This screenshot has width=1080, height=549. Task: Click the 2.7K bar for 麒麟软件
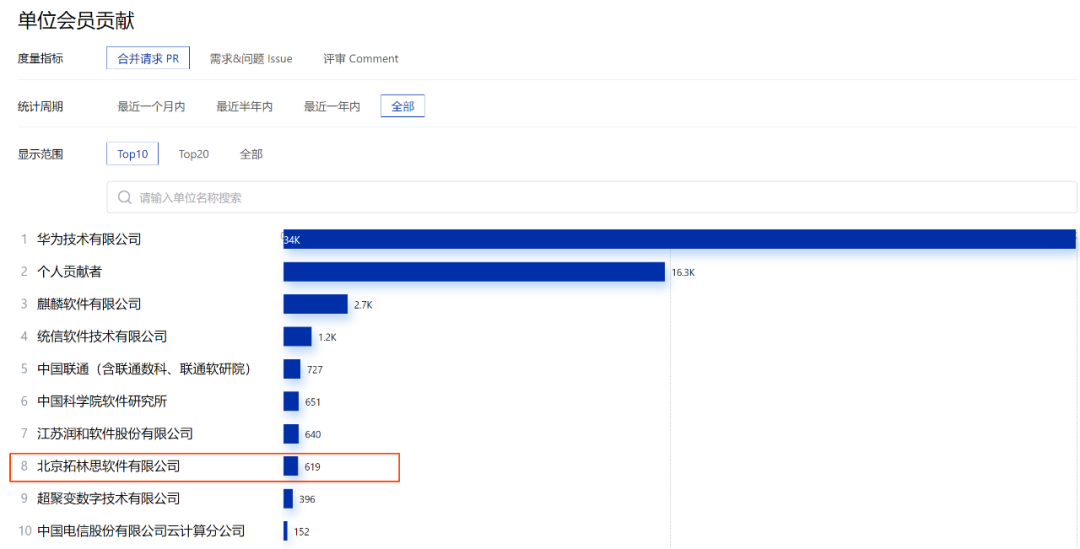[315, 304]
